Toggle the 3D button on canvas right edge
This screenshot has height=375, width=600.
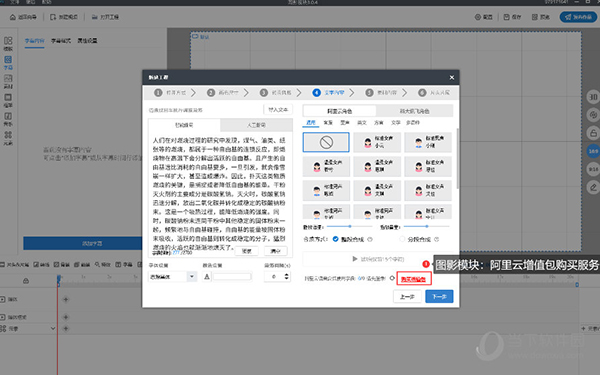click(593, 97)
